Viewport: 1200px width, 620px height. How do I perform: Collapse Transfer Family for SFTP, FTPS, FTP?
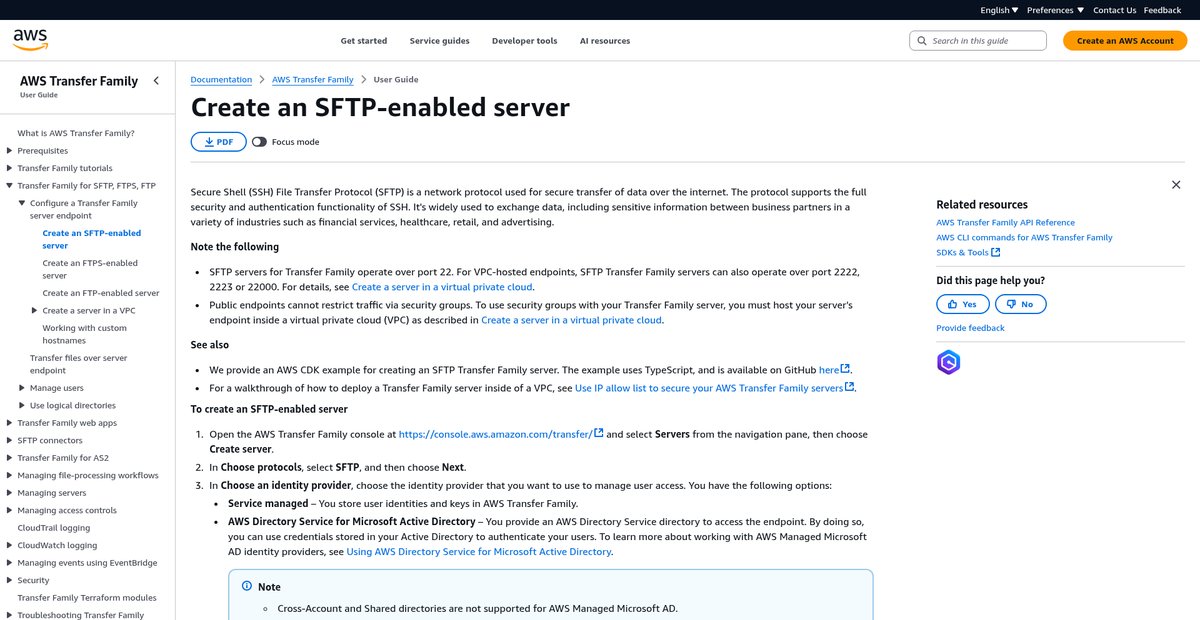9,186
